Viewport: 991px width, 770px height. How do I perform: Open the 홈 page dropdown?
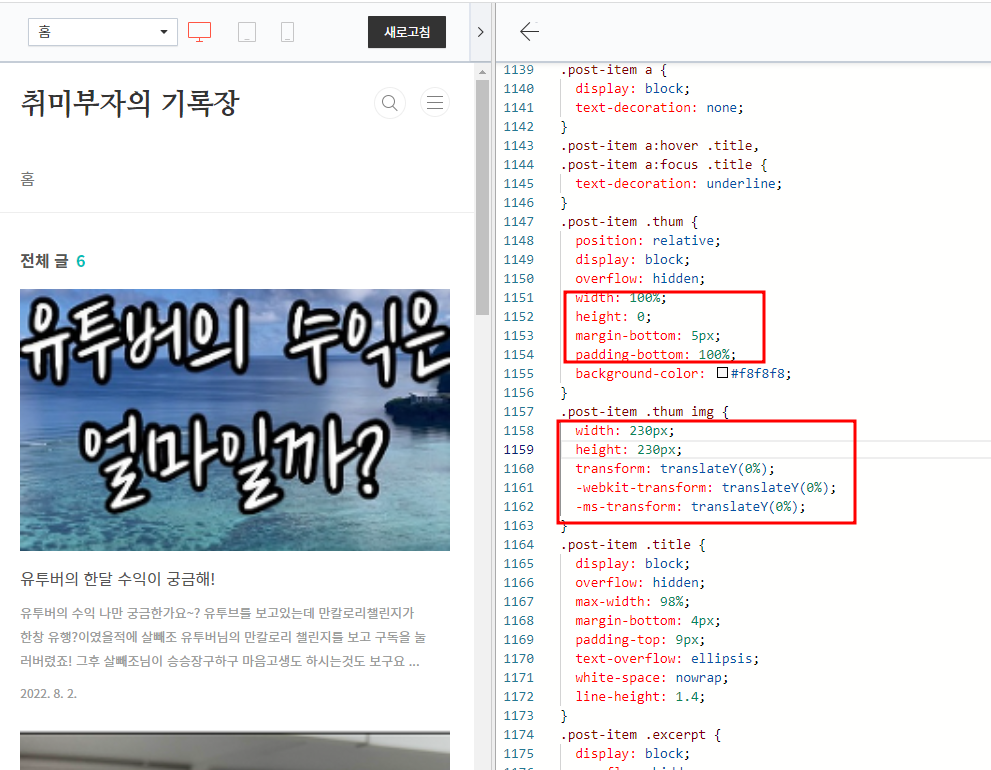pos(103,32)
